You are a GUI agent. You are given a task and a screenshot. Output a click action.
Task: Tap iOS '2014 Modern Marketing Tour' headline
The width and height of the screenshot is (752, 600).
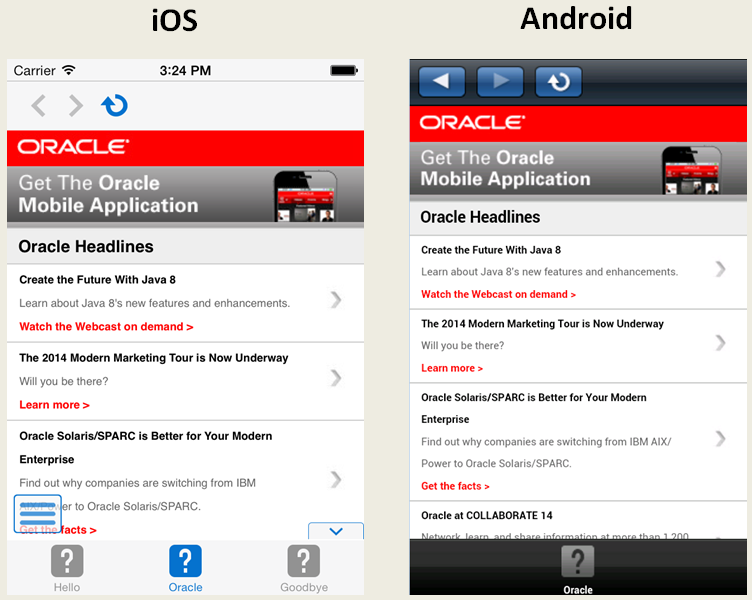click(153, 358)
